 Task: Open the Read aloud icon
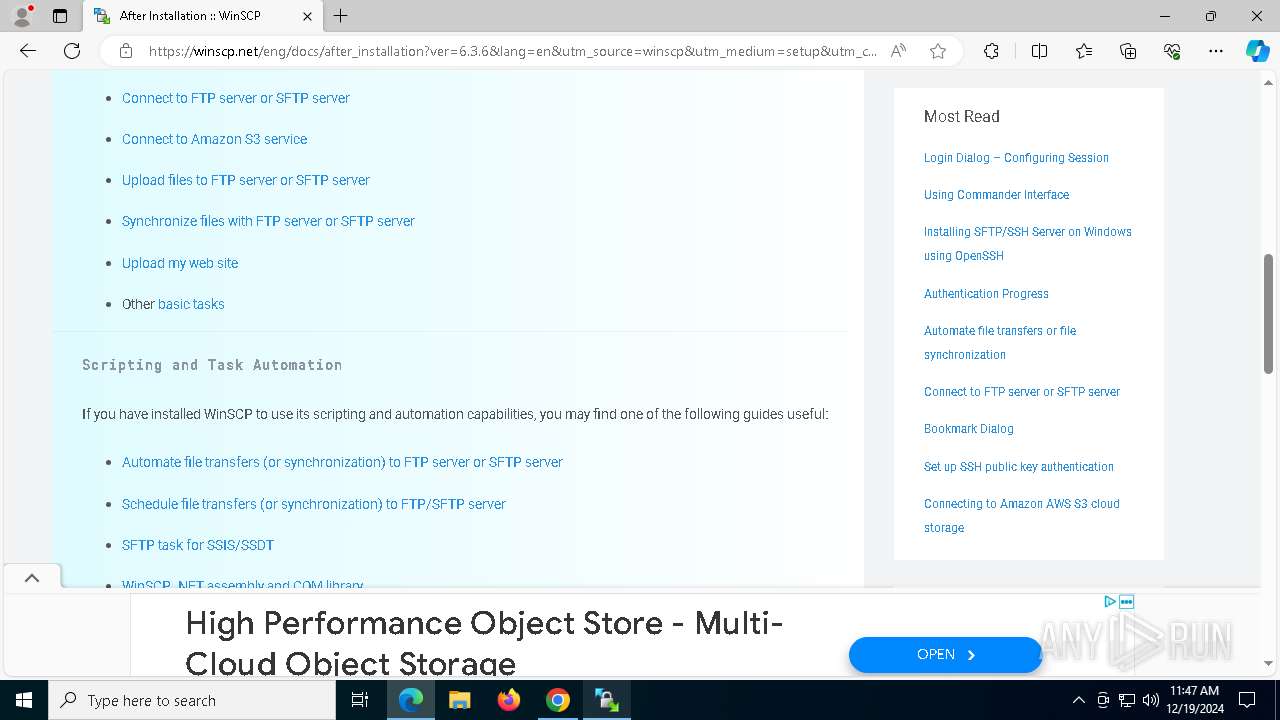(x=898, y=51)
